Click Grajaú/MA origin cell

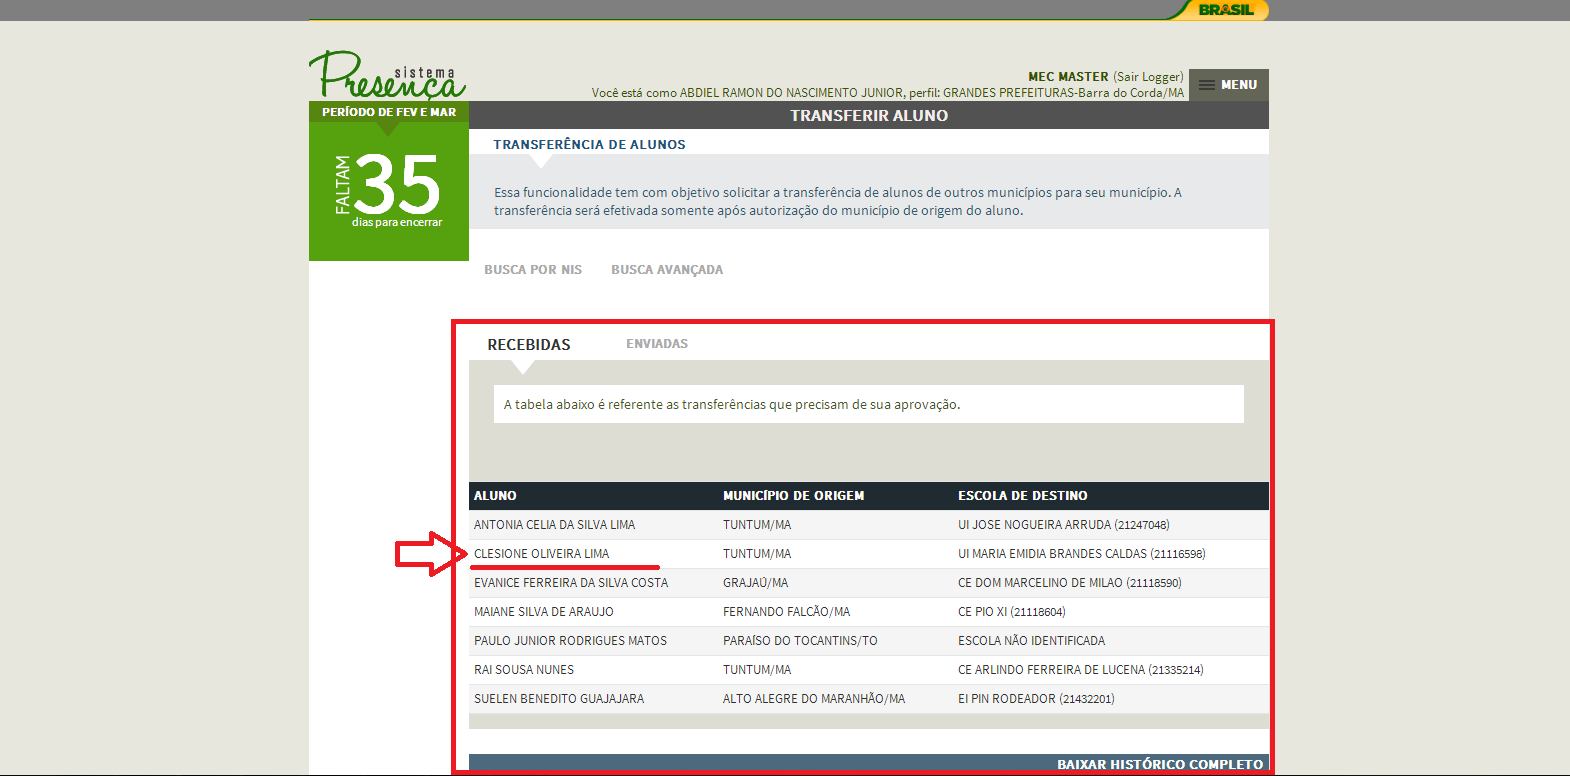tap(755, 583)
